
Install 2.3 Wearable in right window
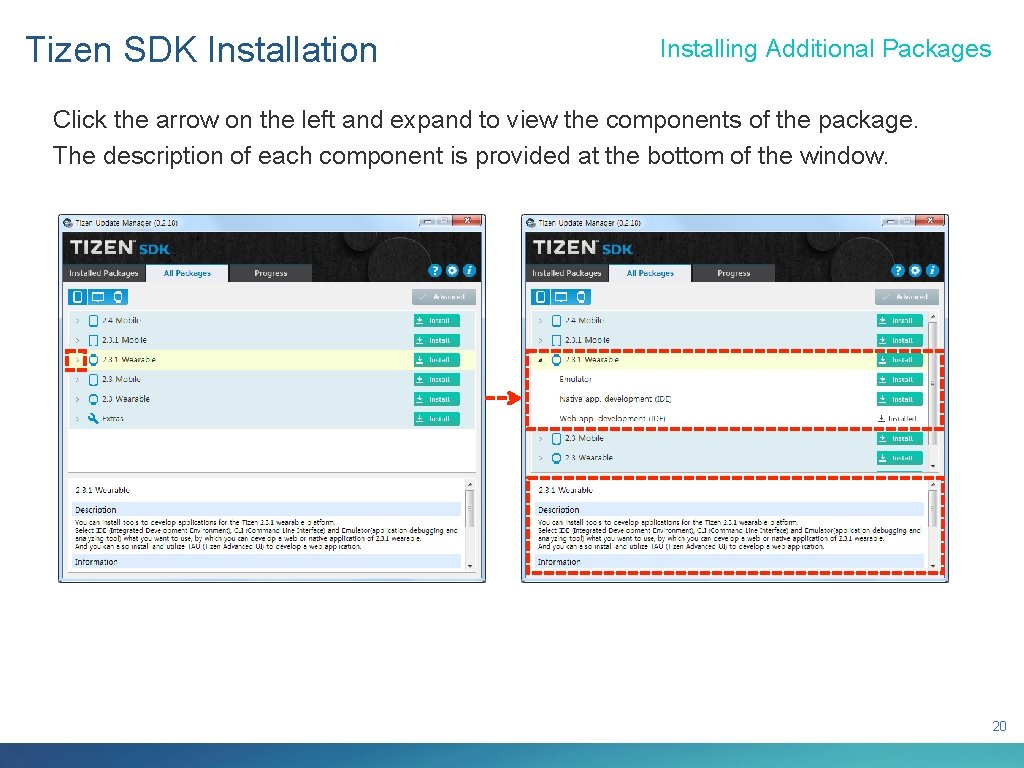point(899,458)
